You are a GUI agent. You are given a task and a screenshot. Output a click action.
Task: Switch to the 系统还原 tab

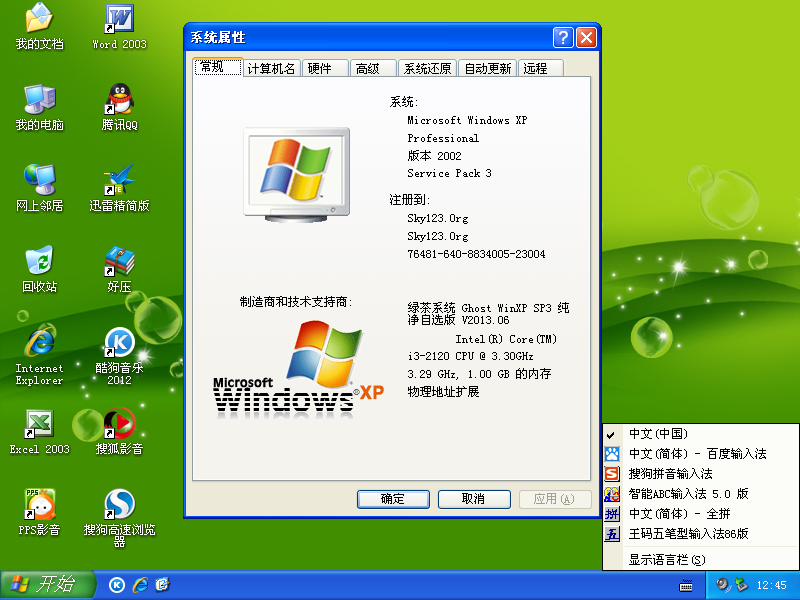pyautogui.click(x=427, y=68)
